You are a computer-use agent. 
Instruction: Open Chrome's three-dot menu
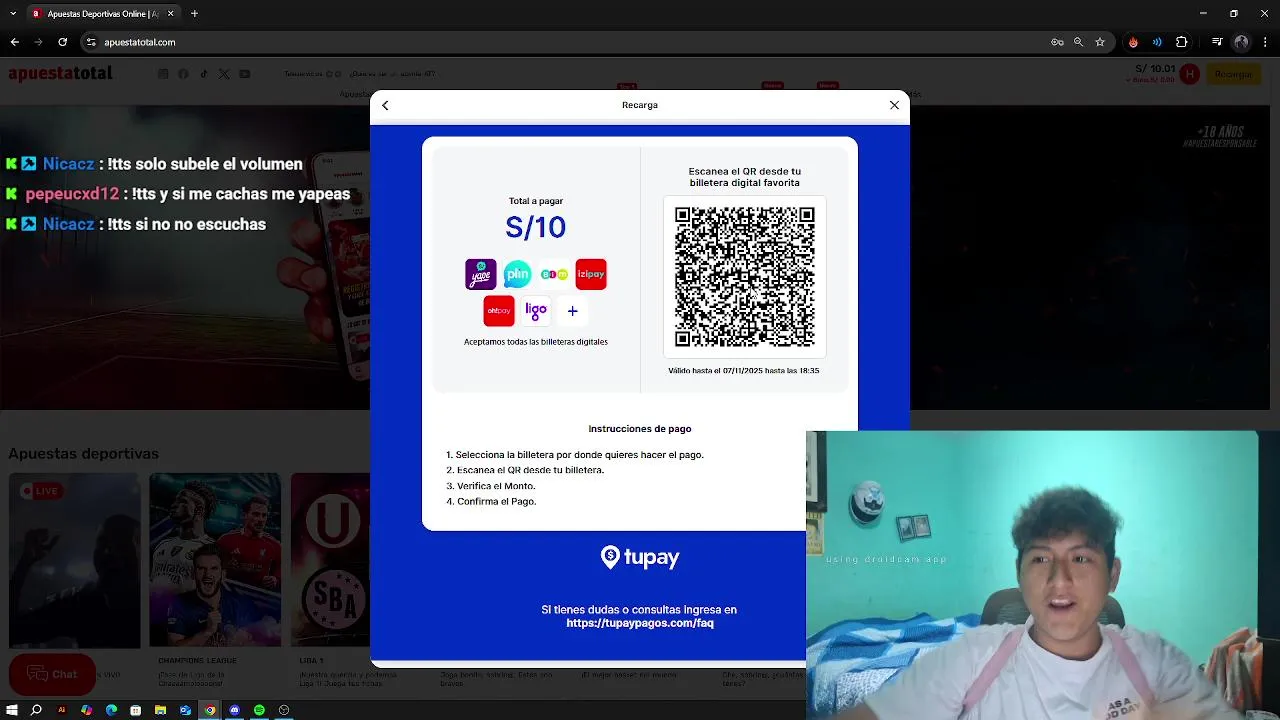[1265, 42]
